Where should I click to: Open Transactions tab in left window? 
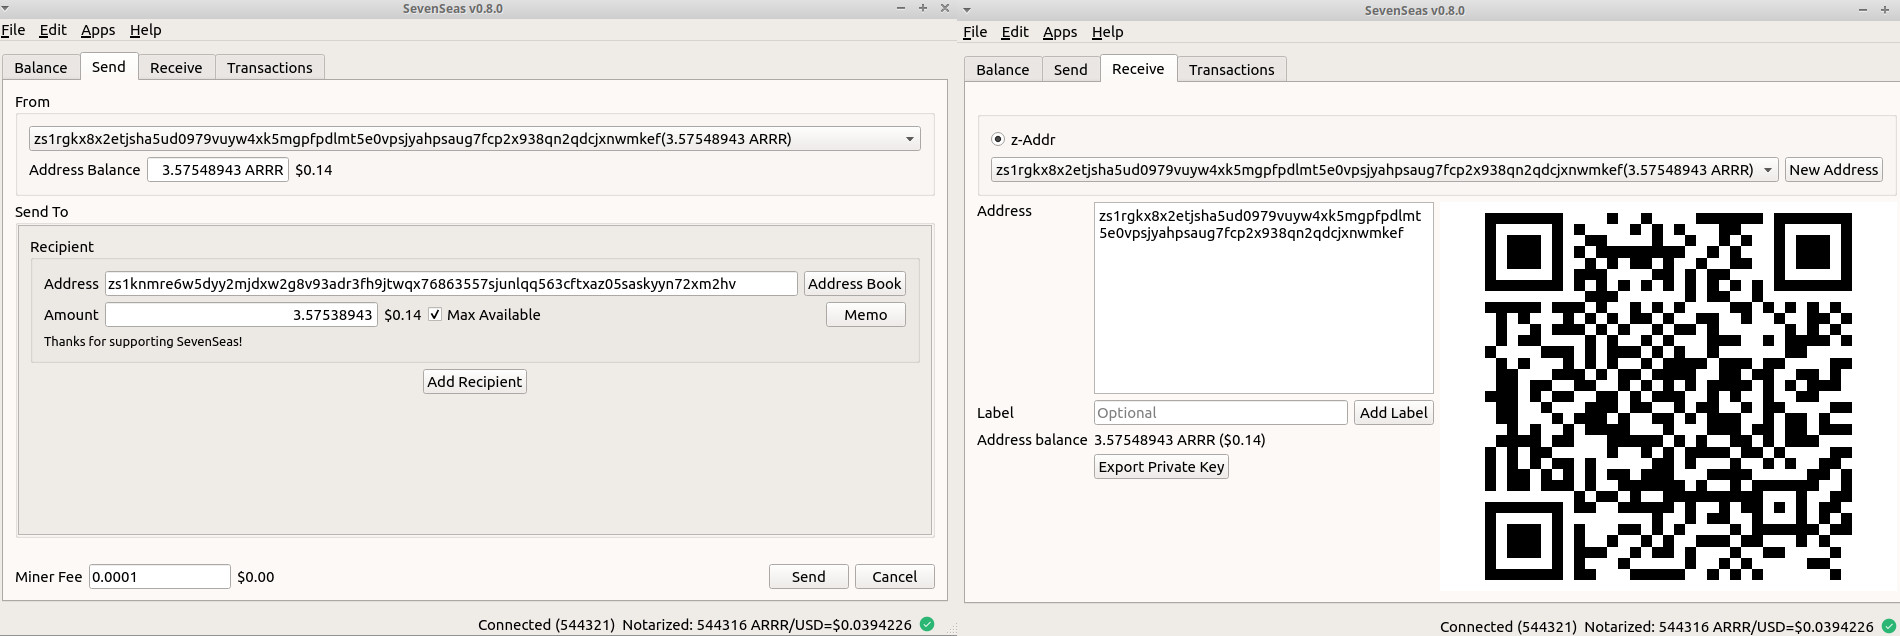[270, 68]
